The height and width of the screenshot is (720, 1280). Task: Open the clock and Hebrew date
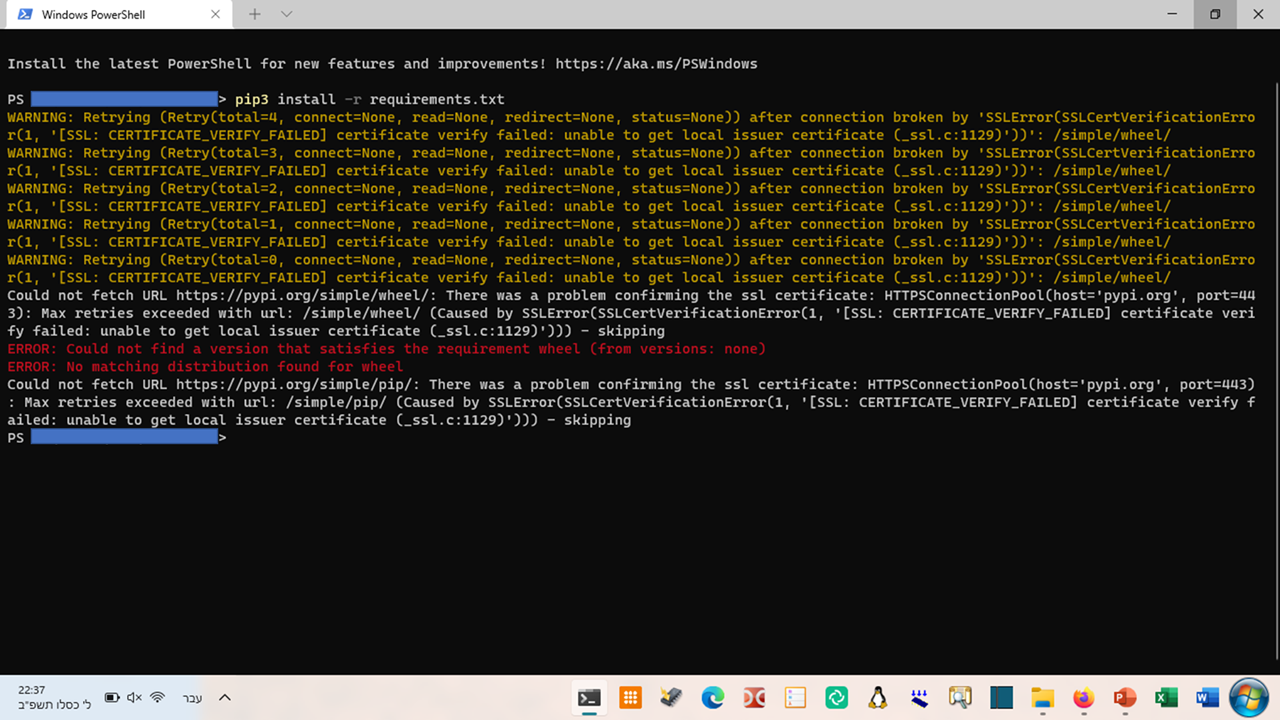[x=54, y=697]
